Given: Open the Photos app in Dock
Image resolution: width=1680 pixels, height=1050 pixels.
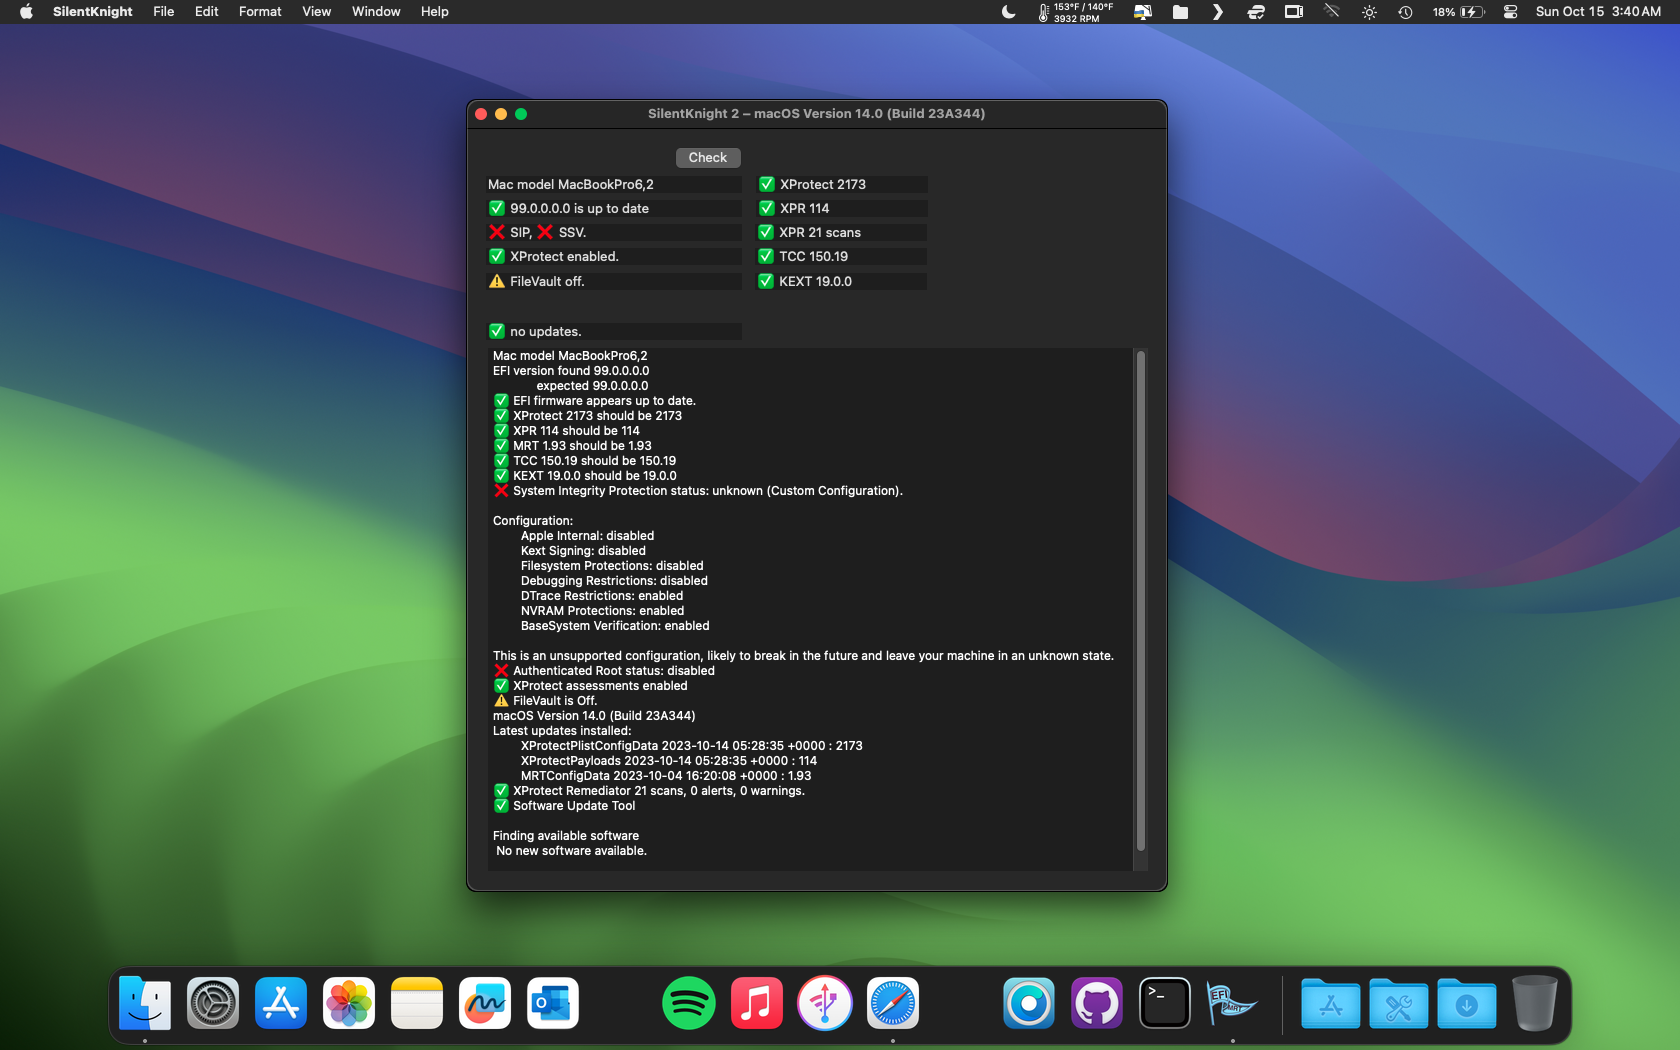Looking at the screenshot, I should coord(349,1003).
